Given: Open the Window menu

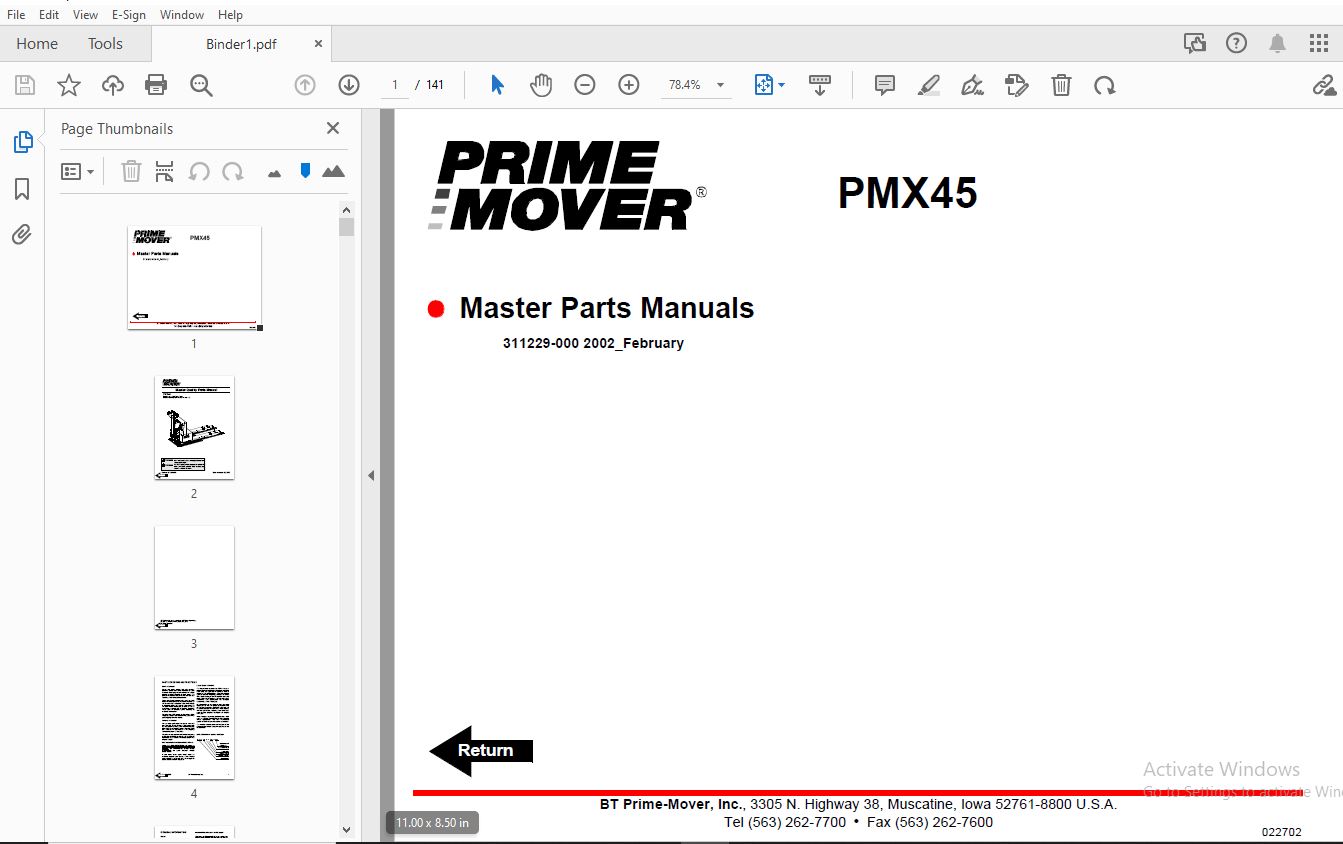Looking at the screenshot, I should (x=182, y=15).
